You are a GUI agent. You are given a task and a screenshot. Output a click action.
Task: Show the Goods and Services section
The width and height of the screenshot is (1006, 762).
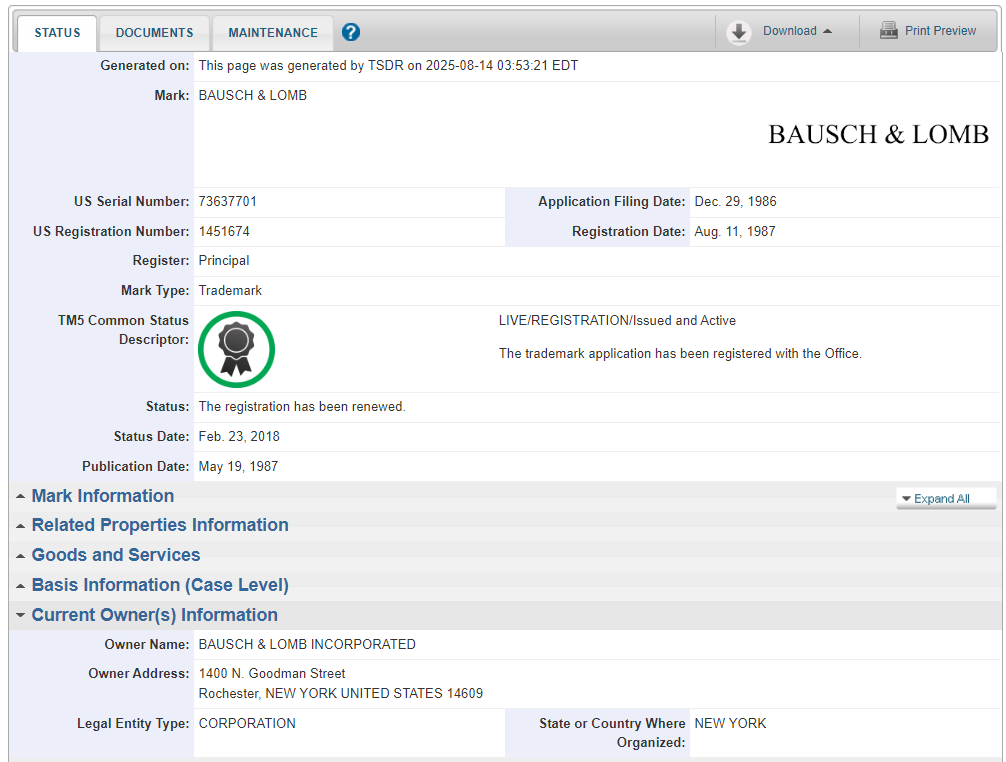(x=115, y=555)
